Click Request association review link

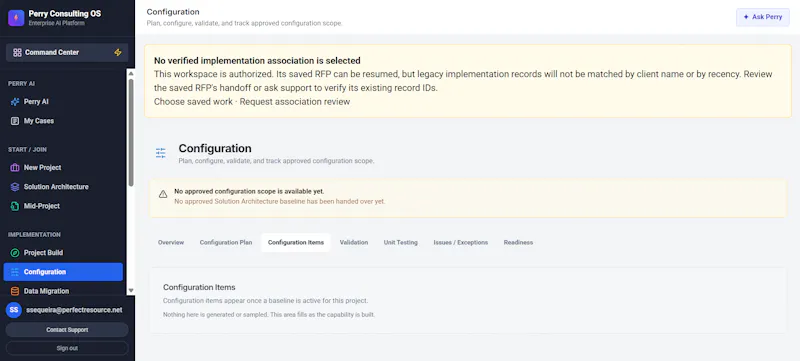[x=295, y=101]
